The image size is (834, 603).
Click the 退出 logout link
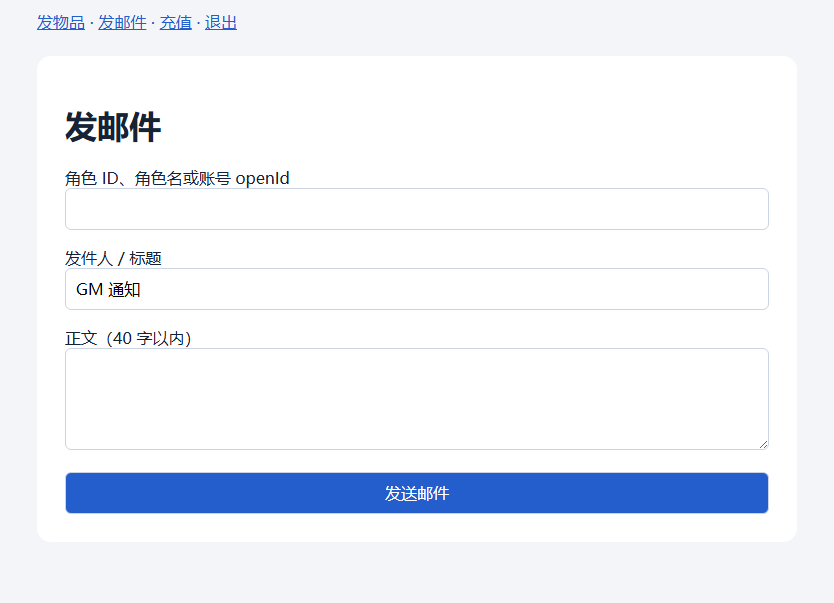pyautogui.click(x=221, y=23)
